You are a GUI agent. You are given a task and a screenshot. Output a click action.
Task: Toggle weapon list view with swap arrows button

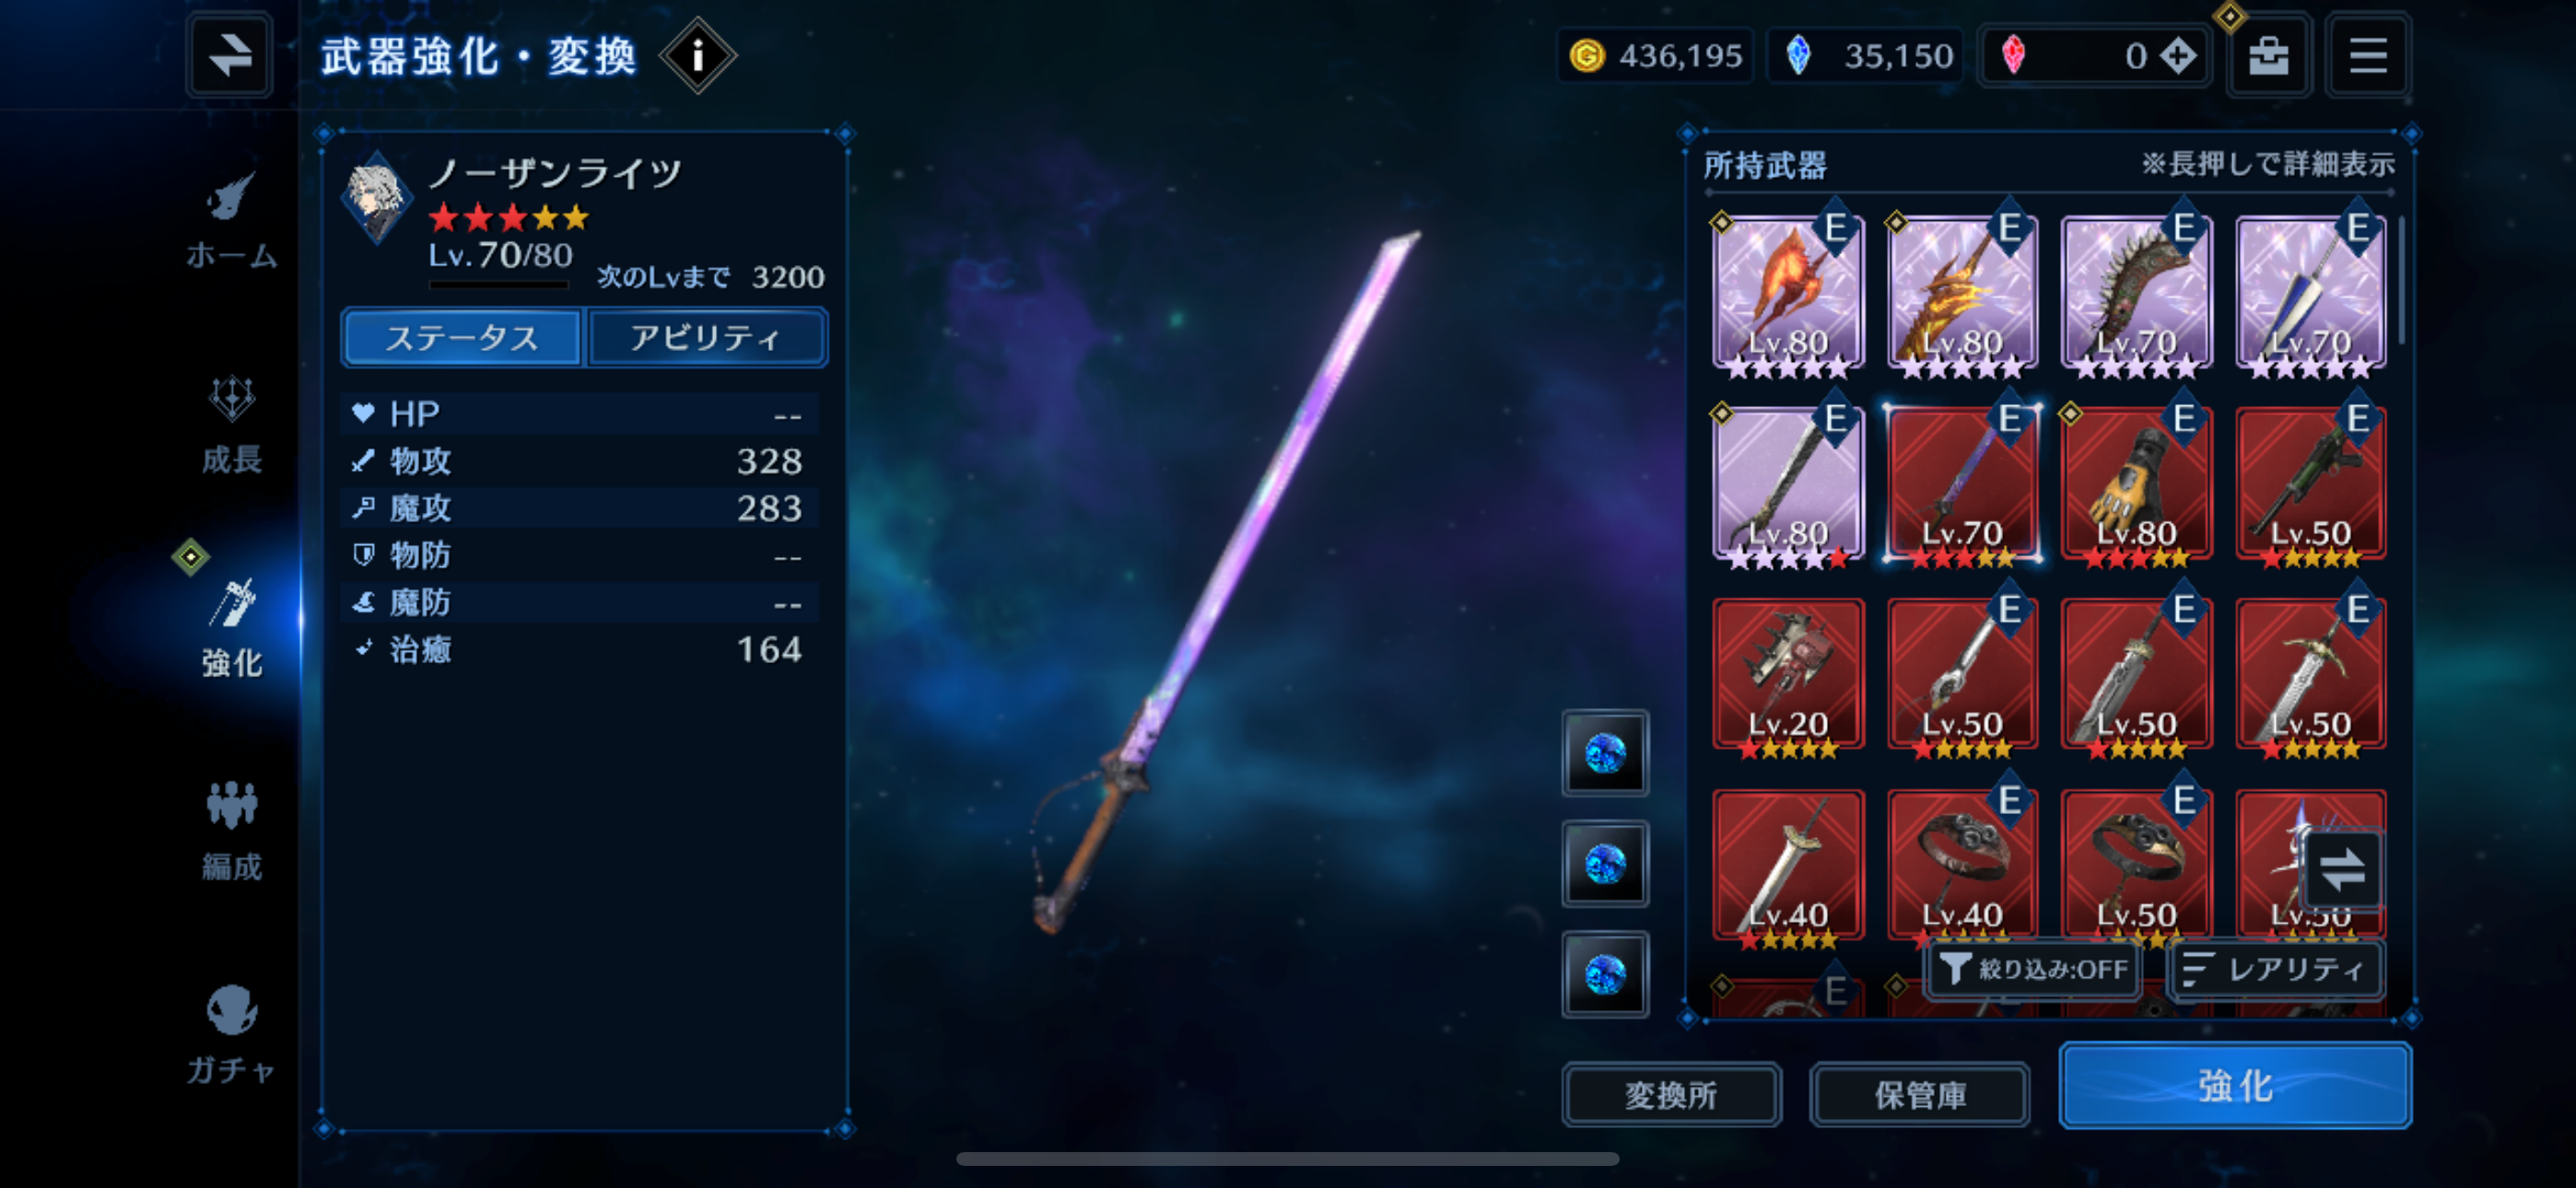coord(2342,869)
